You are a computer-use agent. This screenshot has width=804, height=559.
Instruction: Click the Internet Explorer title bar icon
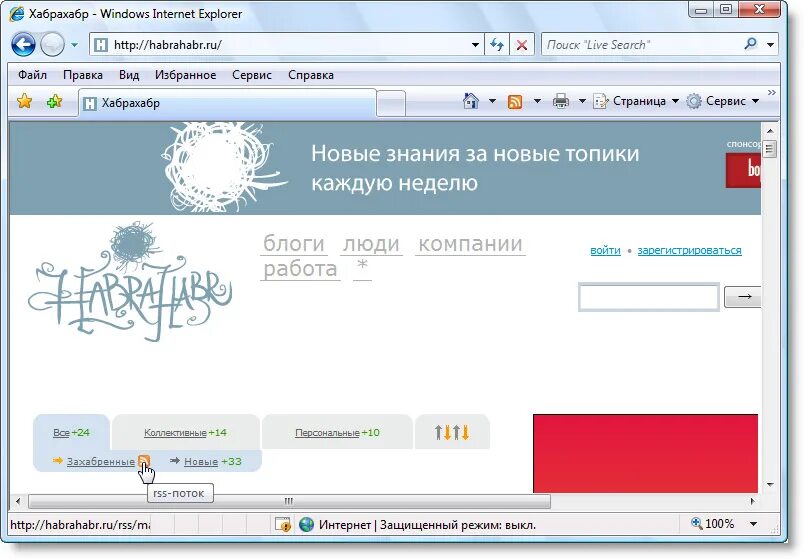coord(16,13)
